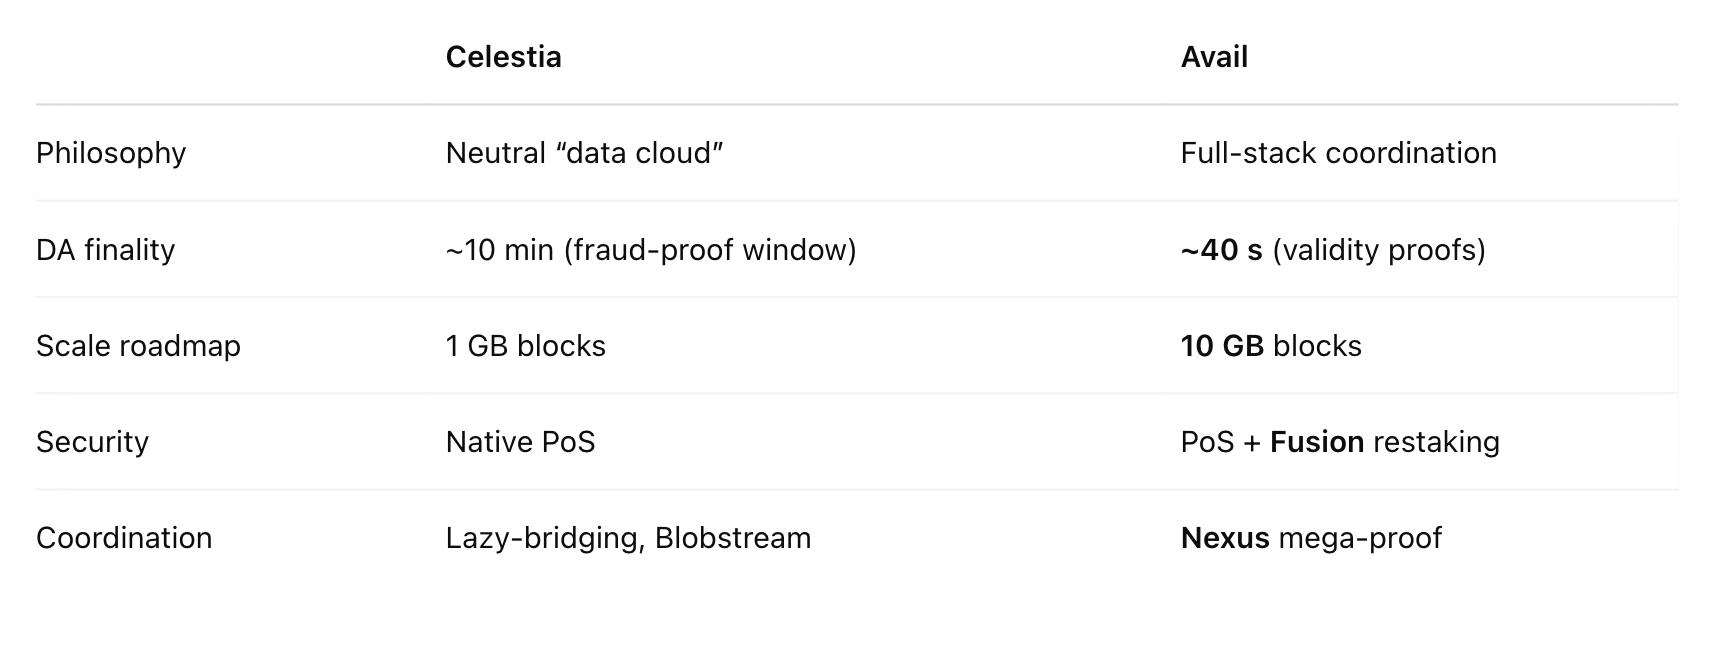Image resolution: width=1734 pixels, height=660 pixels.
Task: Click the Celestia column header
Action: (503, 57)
